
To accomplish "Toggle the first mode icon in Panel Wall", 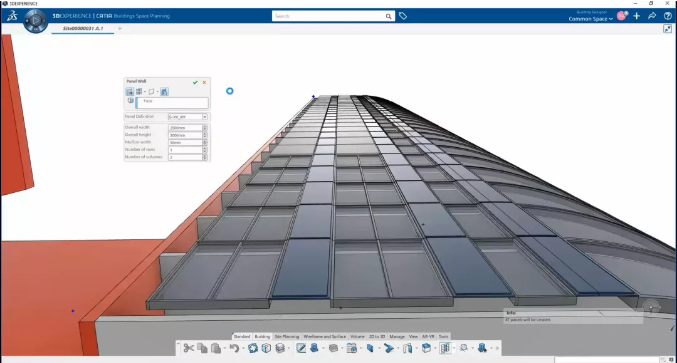I will (x=129, y=92).
